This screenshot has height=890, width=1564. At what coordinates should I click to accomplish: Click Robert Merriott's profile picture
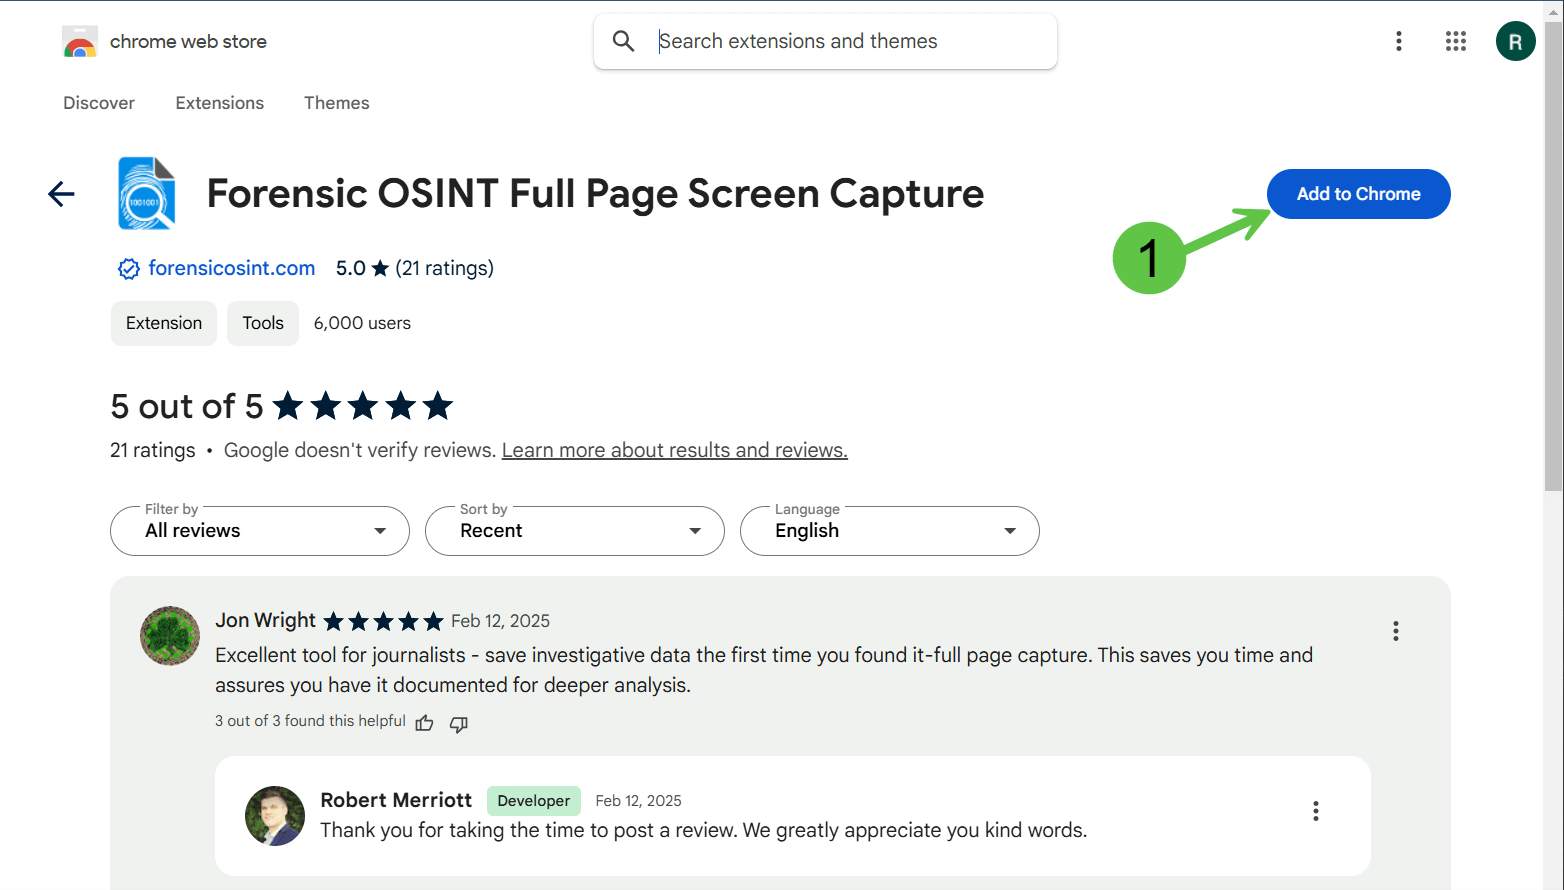(x=275, y=816)
